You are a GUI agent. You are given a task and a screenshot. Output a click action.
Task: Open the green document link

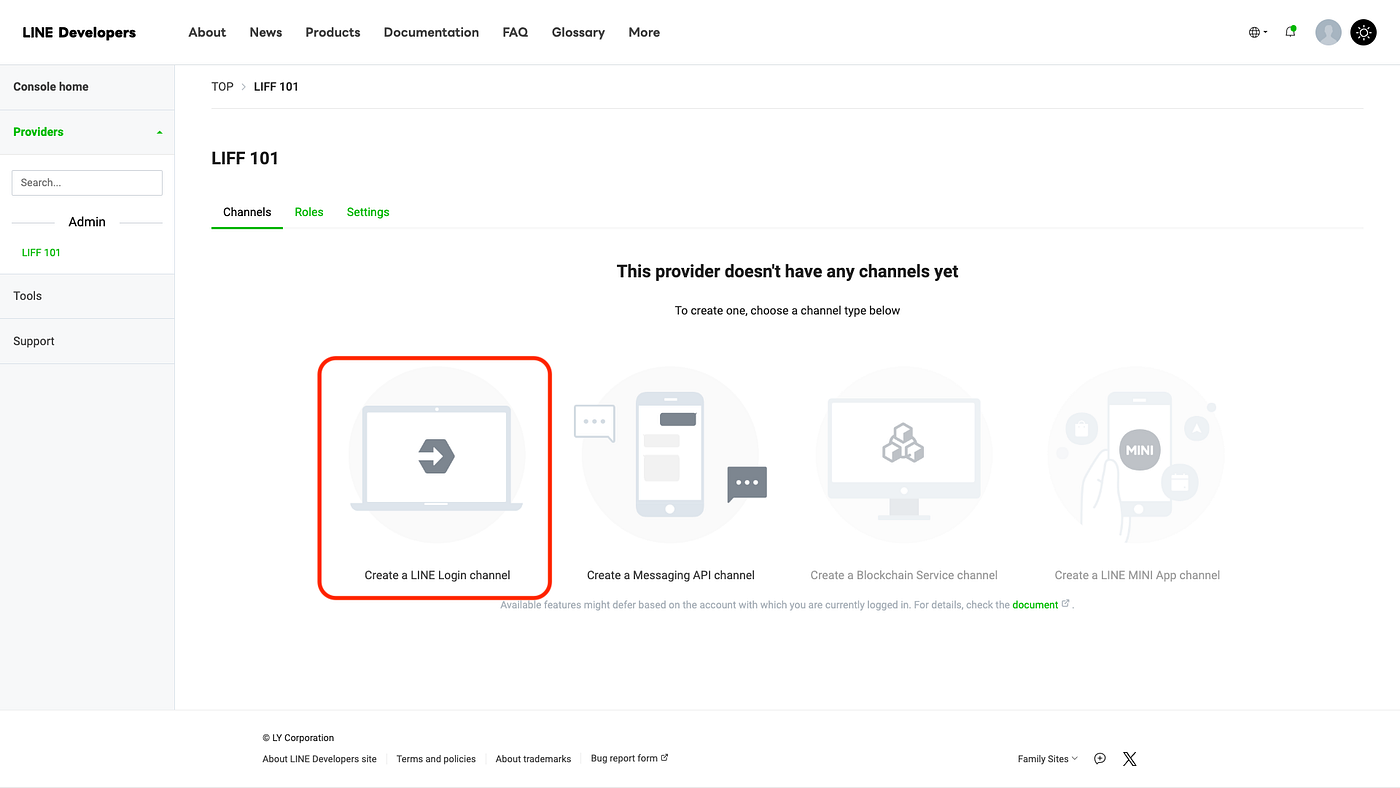(1035, 605)
